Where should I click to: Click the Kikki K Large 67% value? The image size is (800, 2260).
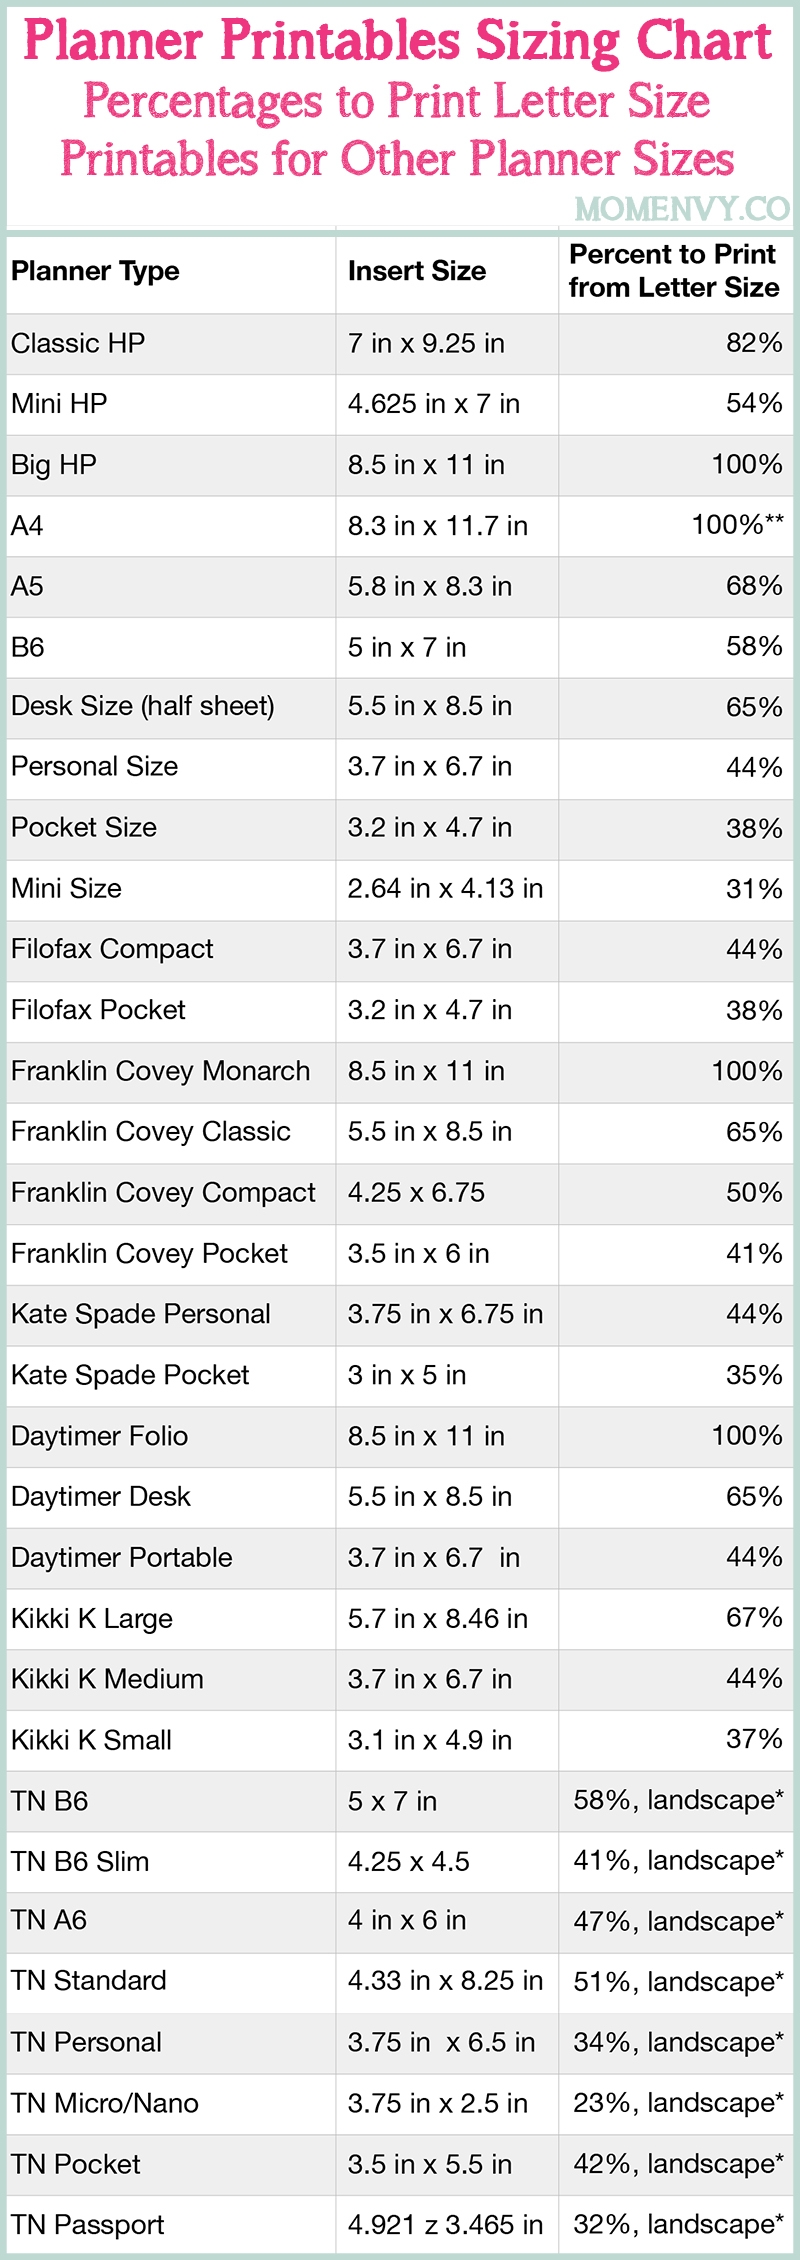pyautogui.click(x=753, y=1618)
